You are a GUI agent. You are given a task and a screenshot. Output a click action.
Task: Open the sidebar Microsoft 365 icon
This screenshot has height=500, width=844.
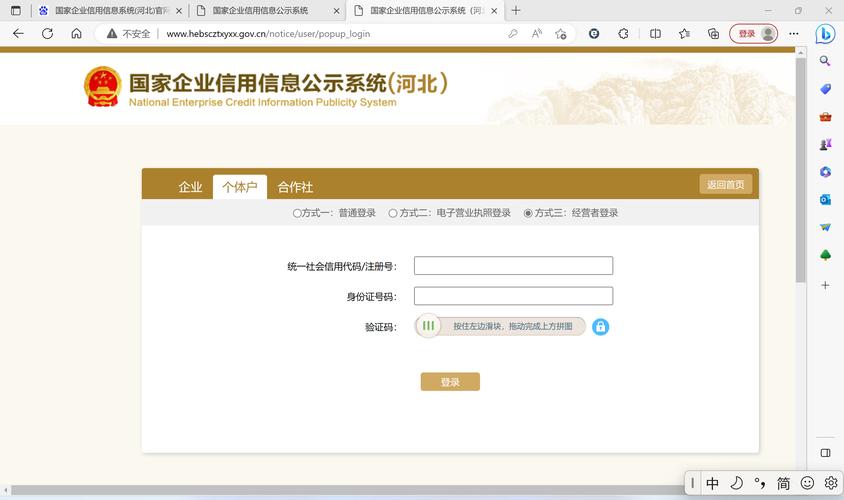tap(825, 172)
